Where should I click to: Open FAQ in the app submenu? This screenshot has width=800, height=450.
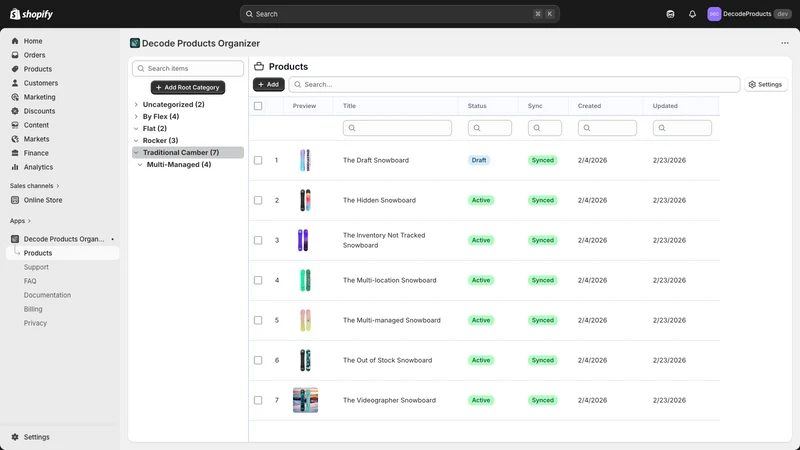(30, 281)
